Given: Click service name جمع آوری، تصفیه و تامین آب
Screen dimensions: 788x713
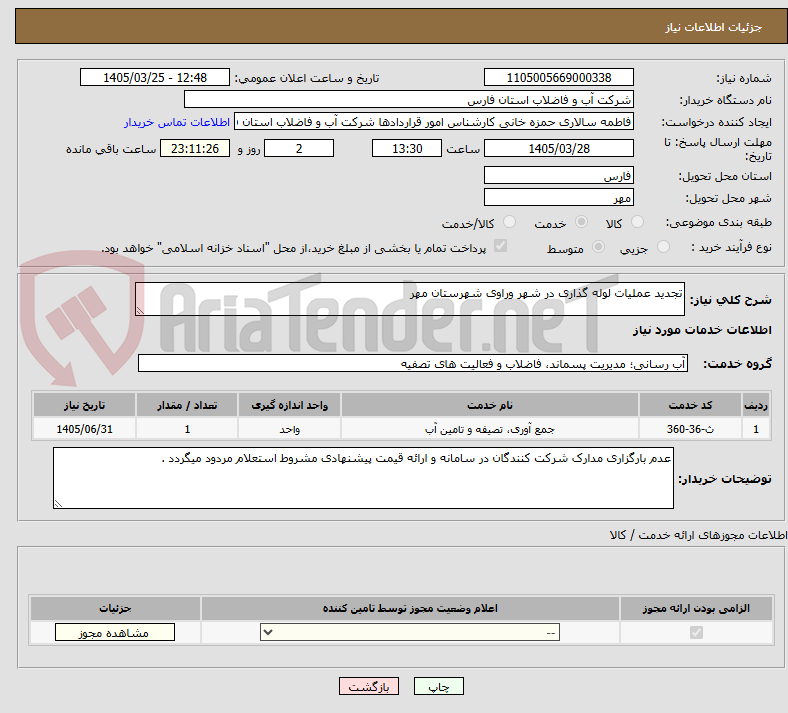Looking at the screenshot, I should 489,429.
